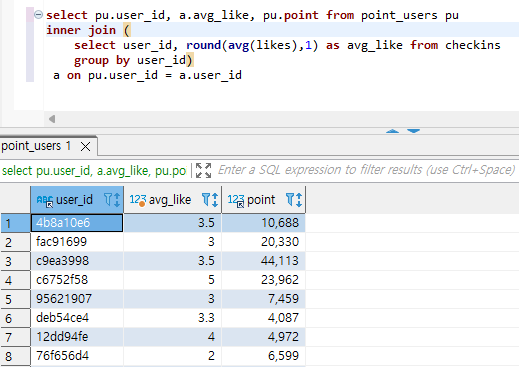
Task: Select point value 44,113
Action: (x=263, y=261)
